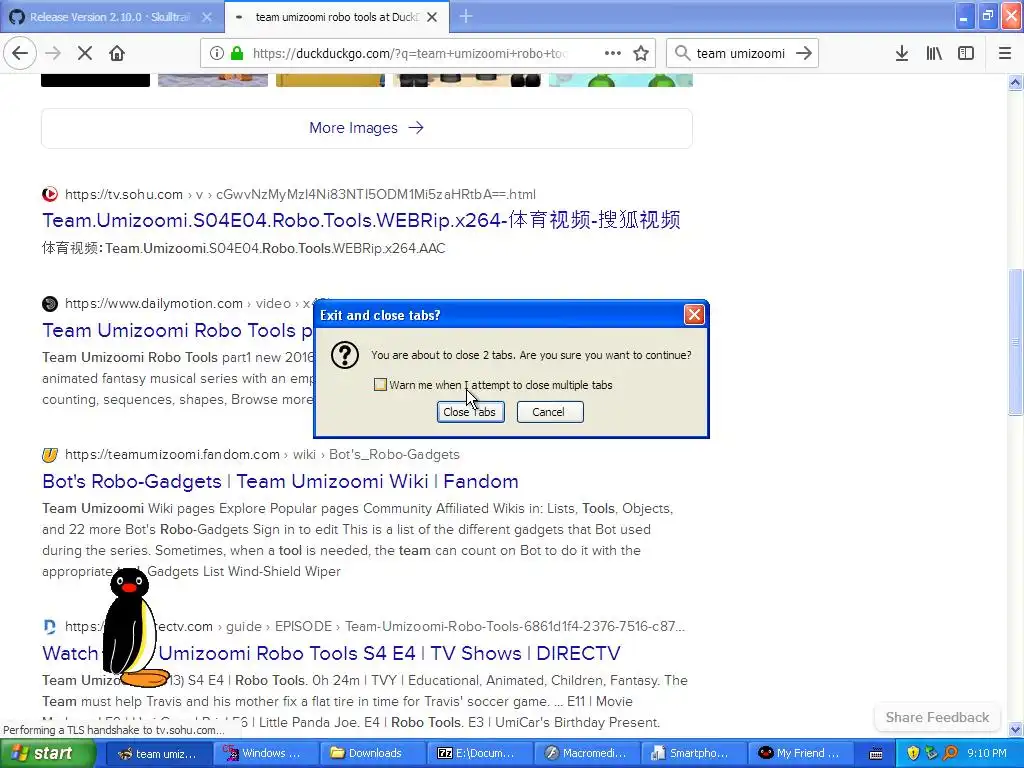Close the Exit and close tabs dialog
Screen dimensions: 1024x768
coord(694,315)
